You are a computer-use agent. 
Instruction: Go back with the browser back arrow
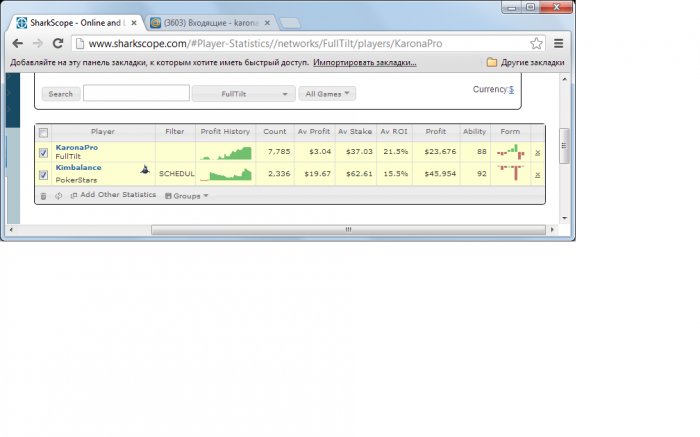point(17,43)
